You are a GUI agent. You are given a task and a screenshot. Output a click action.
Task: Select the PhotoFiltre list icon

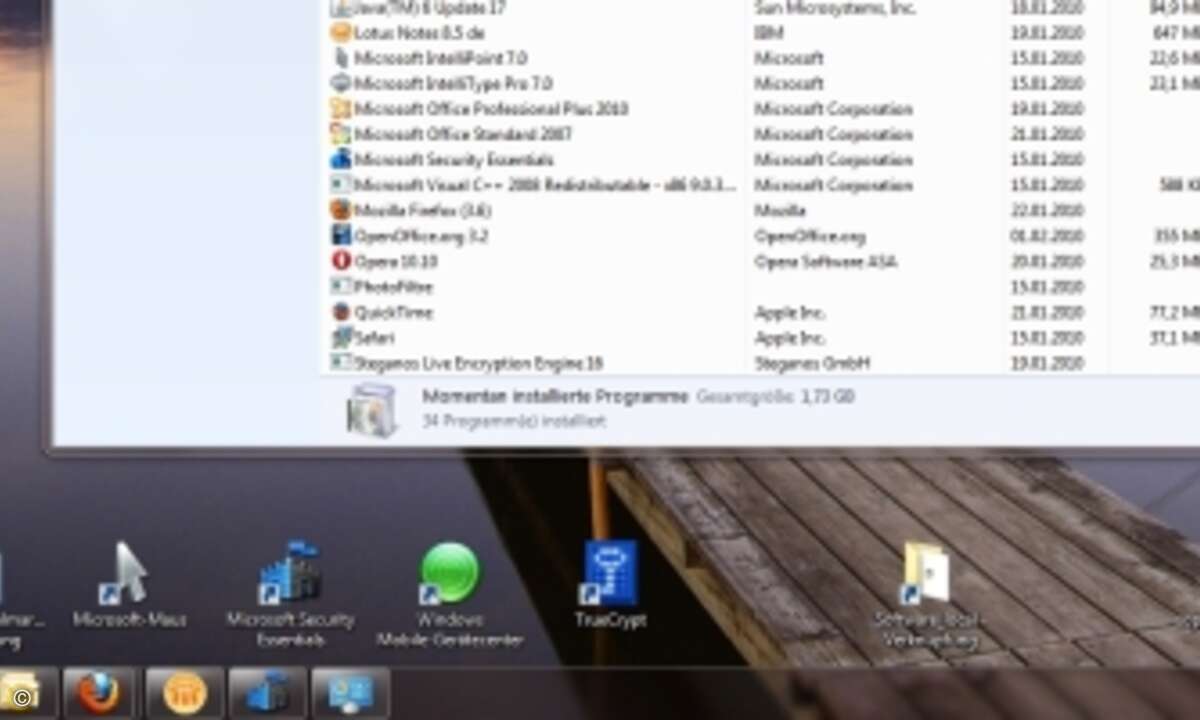point(341,287)
